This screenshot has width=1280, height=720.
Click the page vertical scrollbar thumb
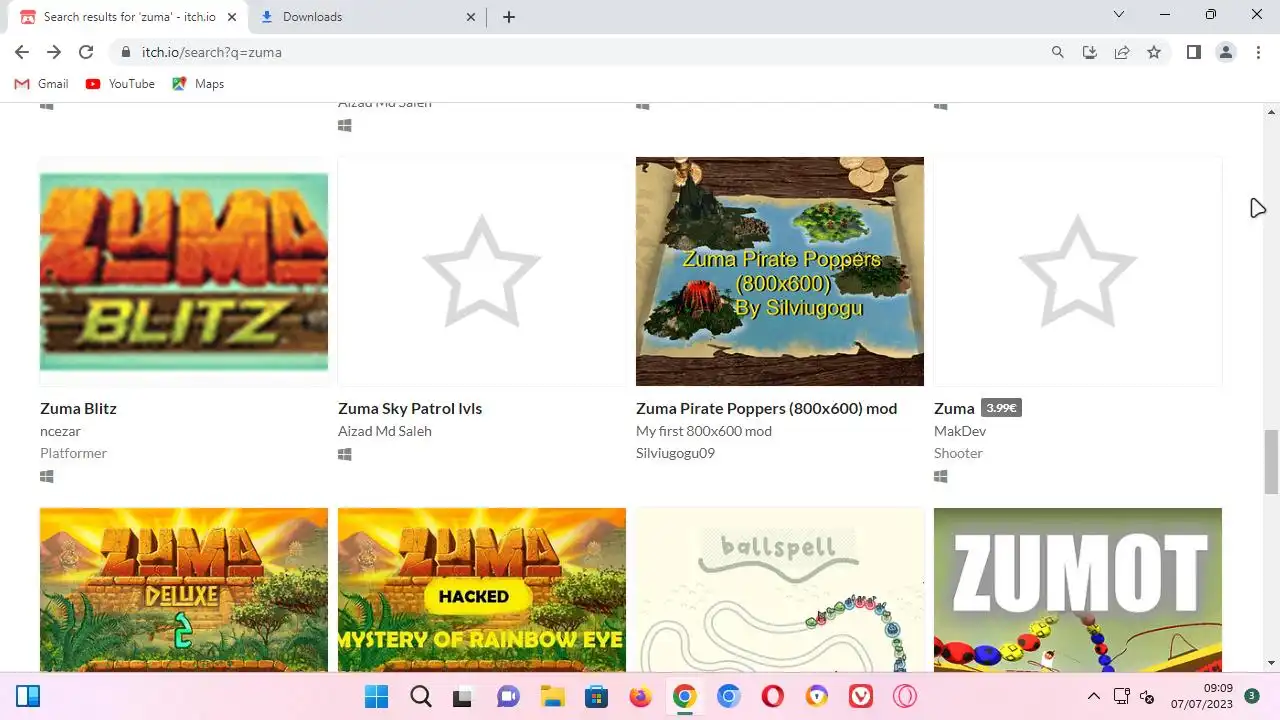1271,461
